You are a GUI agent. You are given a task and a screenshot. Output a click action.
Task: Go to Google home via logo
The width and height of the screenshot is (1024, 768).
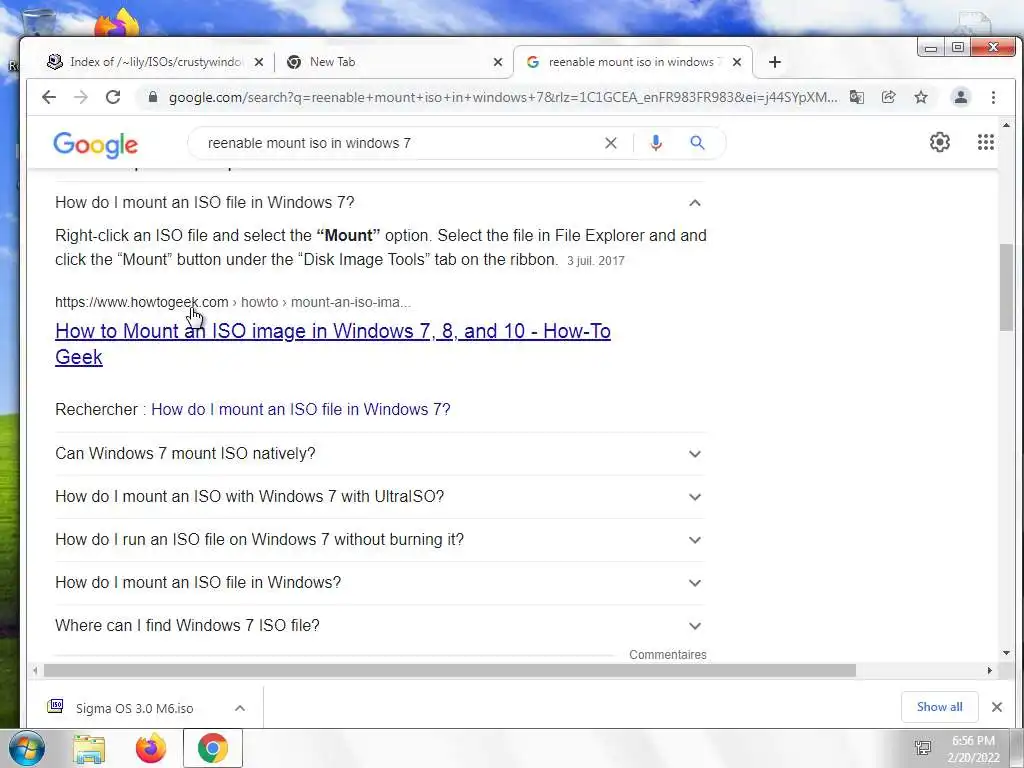point(95,144)
